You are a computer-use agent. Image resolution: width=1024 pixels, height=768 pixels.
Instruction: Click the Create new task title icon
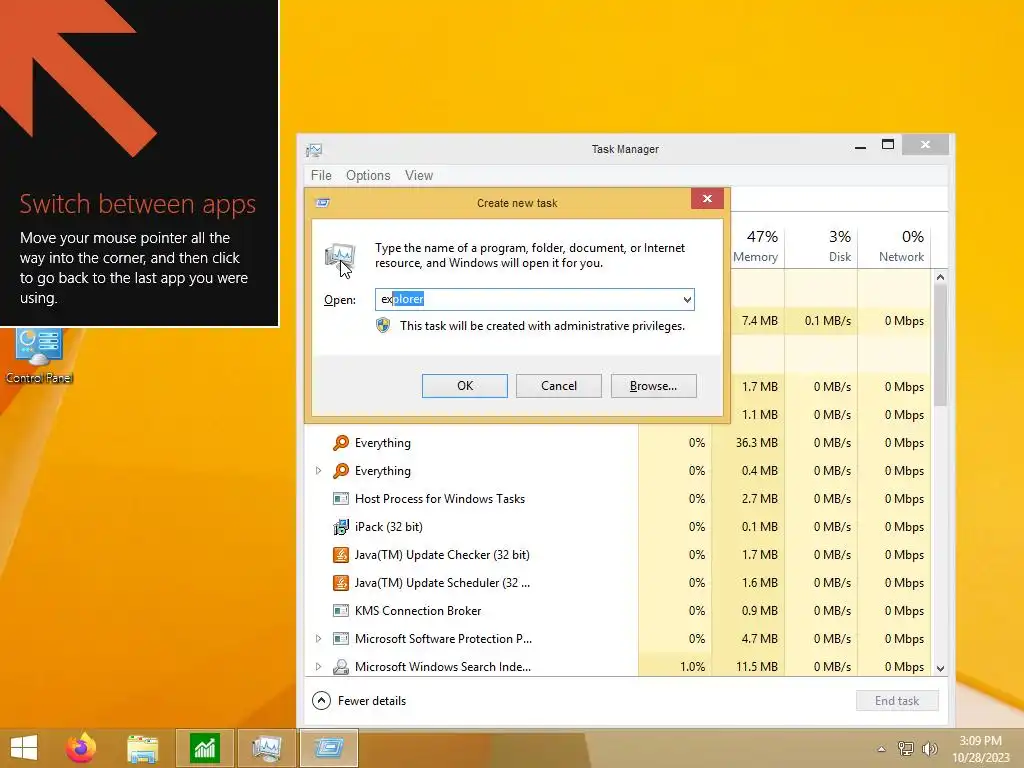point(323,203)
